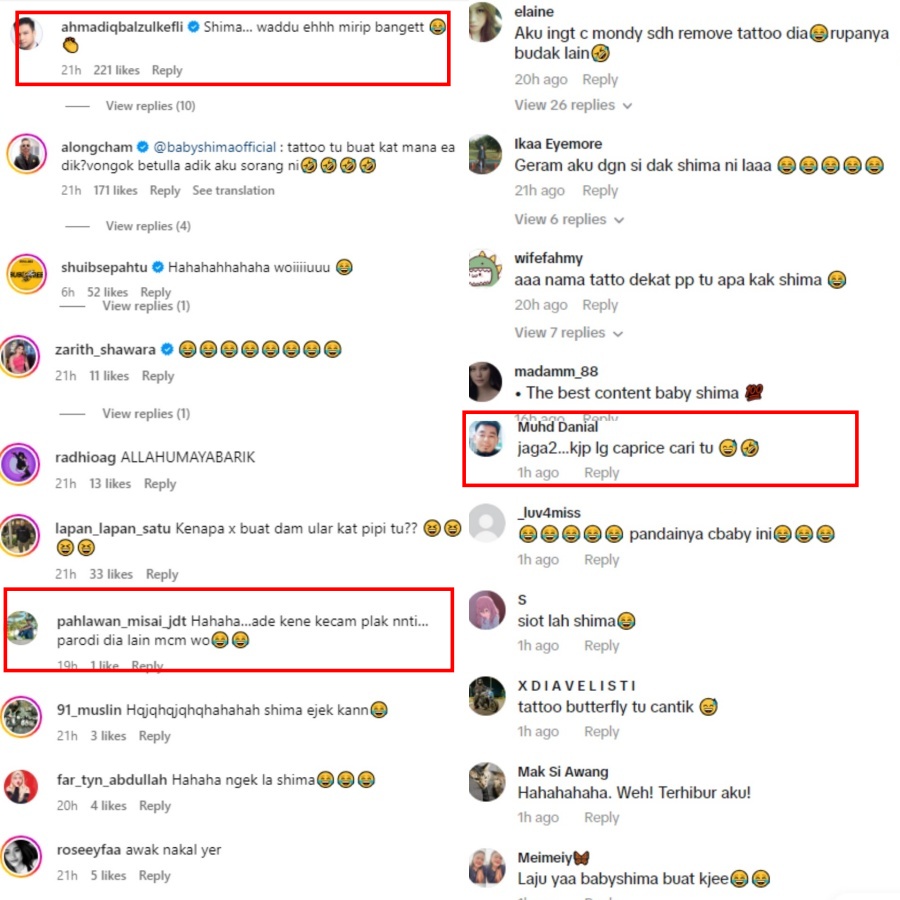Reply to Muhd Danial's comment
Image resolution: width=900 pixels, height=900 pixels.
602,472
